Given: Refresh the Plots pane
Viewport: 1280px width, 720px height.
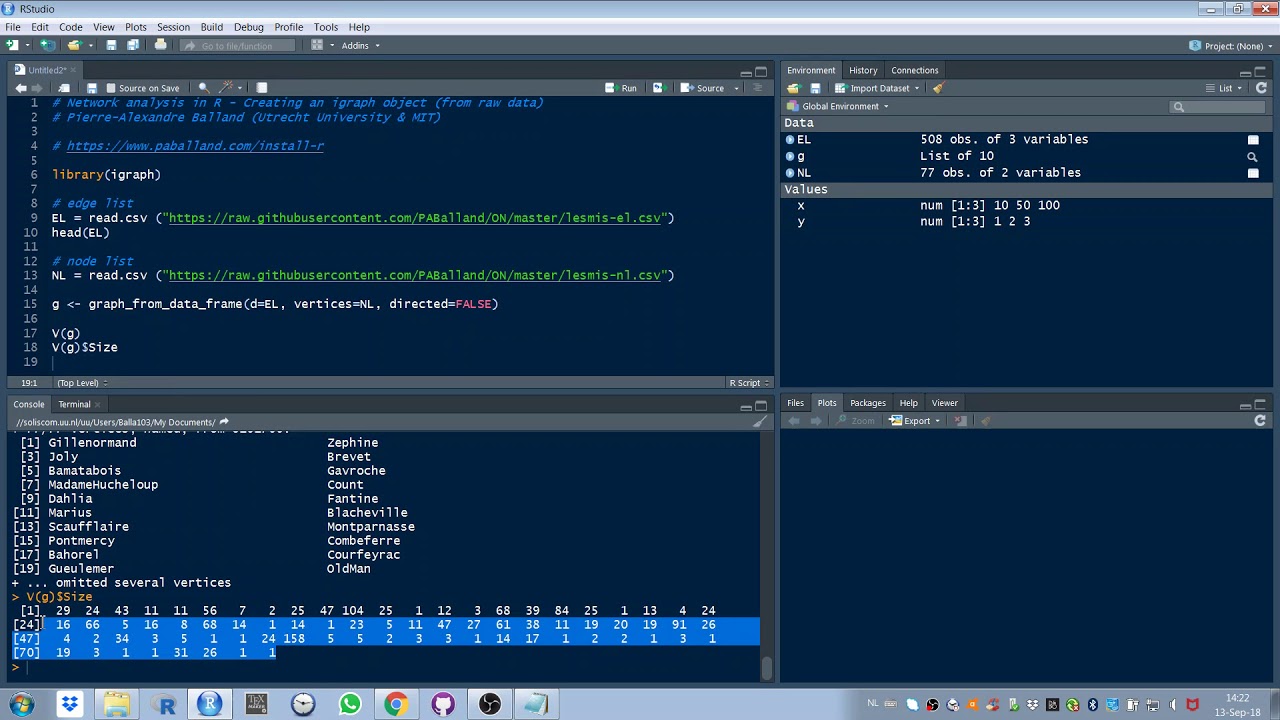Looking at the screenshot, I should [1260, 421].
